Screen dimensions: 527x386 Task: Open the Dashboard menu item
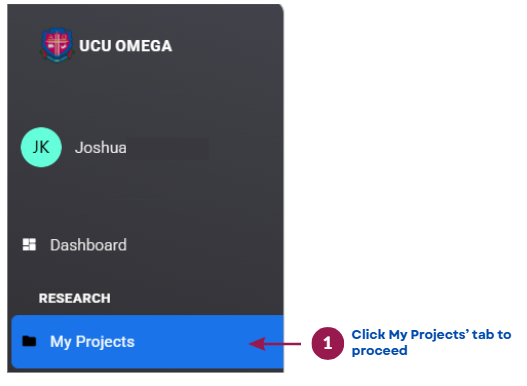coord(88,245)
